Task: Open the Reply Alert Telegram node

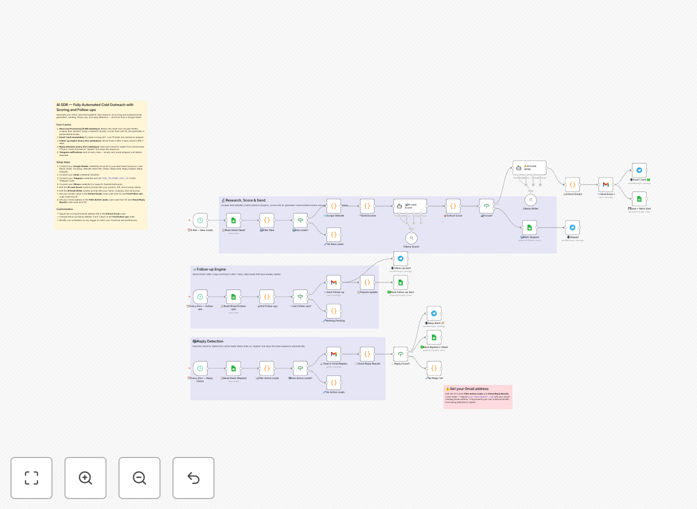Action: click(434, 313)
